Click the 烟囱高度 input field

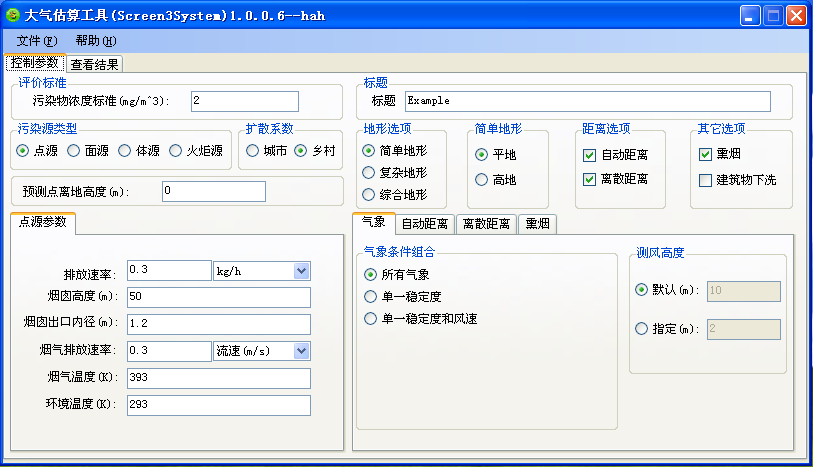point(219,298)
